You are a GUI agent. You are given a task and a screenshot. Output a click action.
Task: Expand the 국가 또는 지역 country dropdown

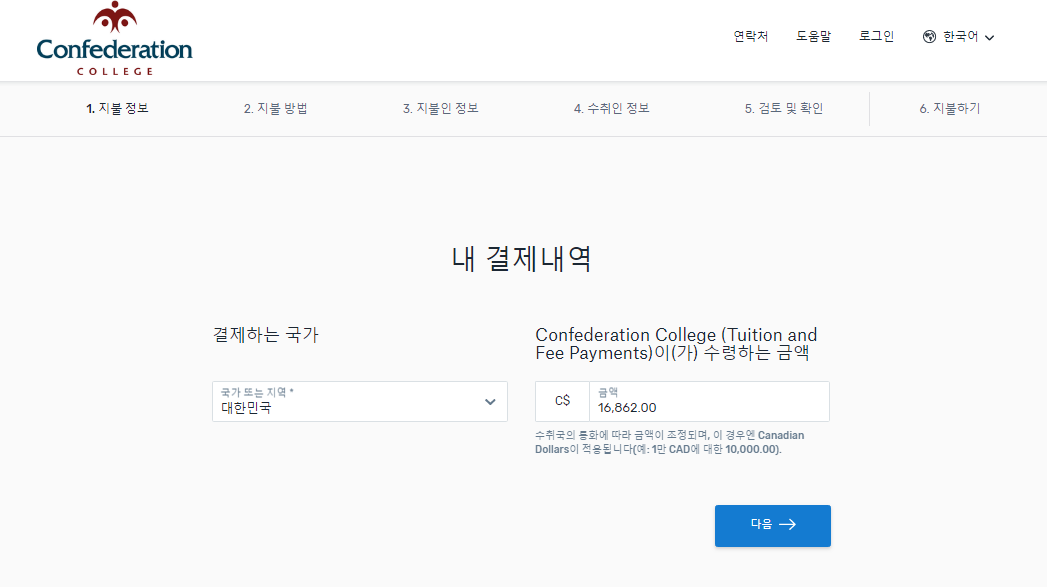360,401
